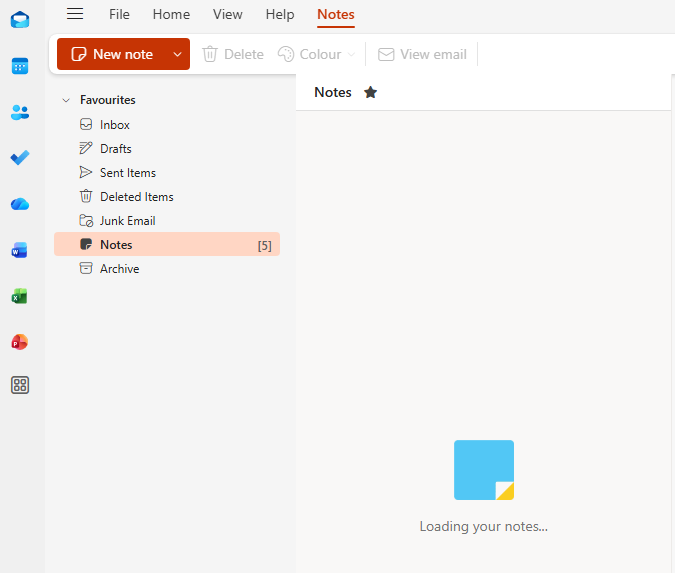Launch PowerPoint from the sidebar
The height and width of the screenshot is (573, 675).
20,342
